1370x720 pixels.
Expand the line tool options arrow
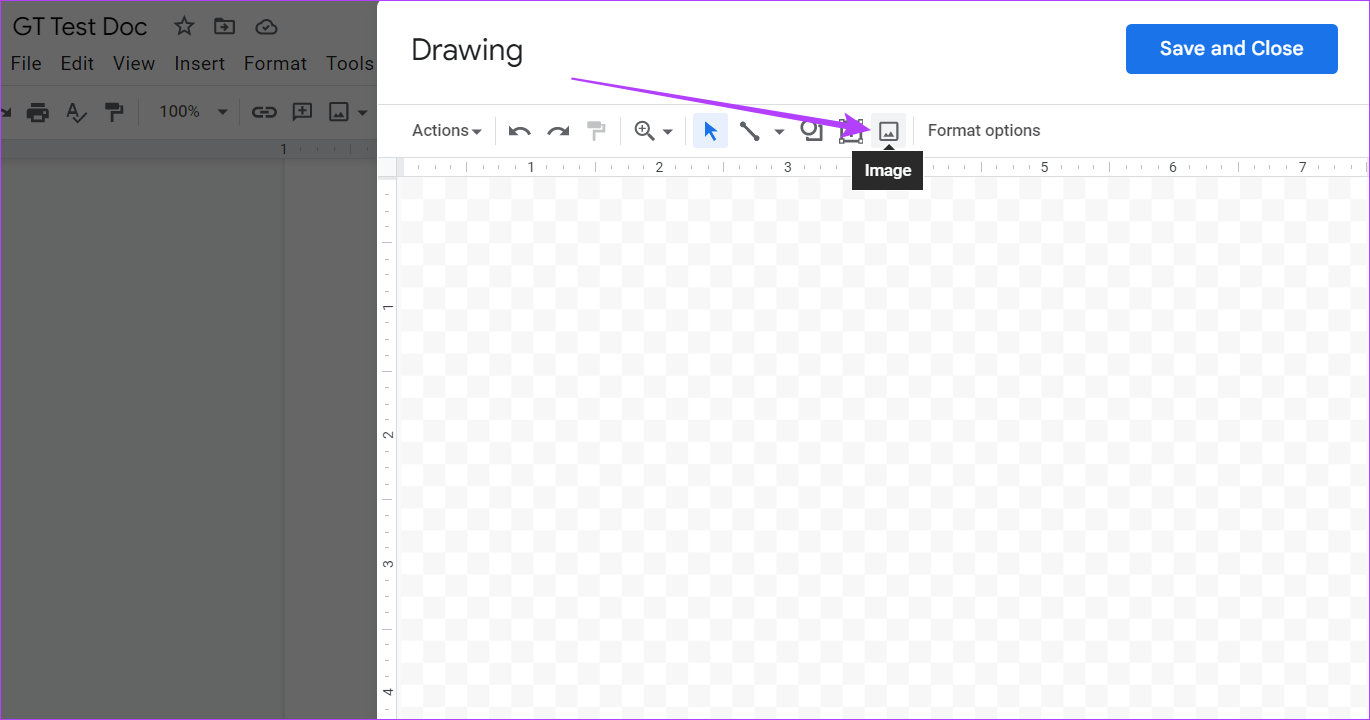[x=779, y=130]
